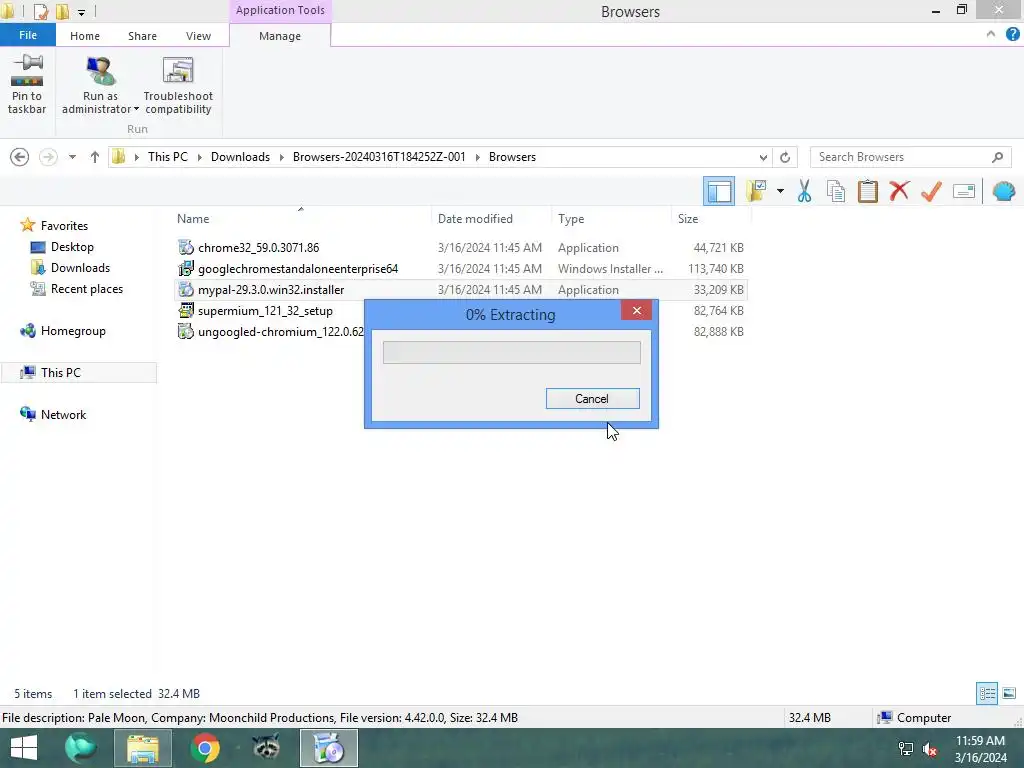Toggle the navigation pane layout button
Image resolution: width=1024 pixels, height=768 pixels.
pos(719,191)
